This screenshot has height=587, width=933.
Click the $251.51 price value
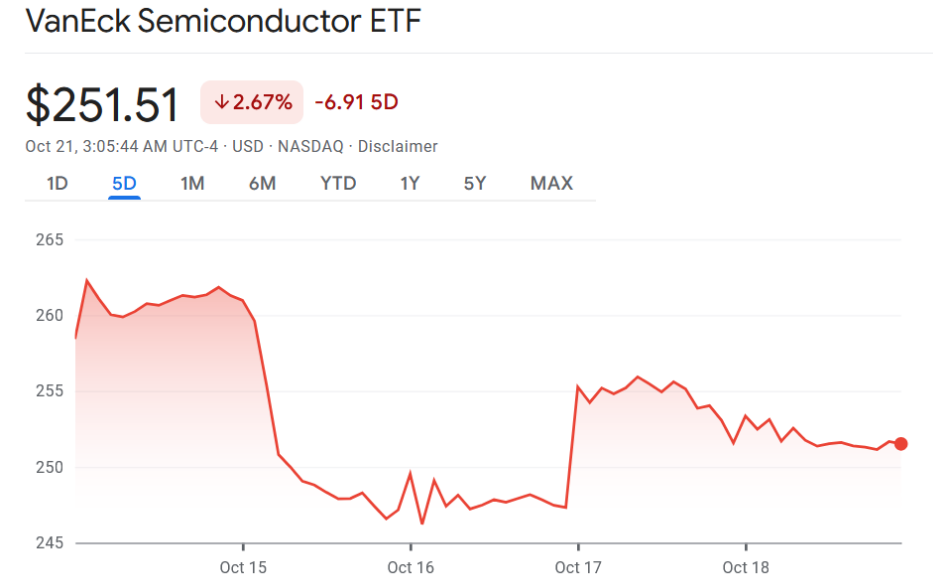(x=103, y=105)
